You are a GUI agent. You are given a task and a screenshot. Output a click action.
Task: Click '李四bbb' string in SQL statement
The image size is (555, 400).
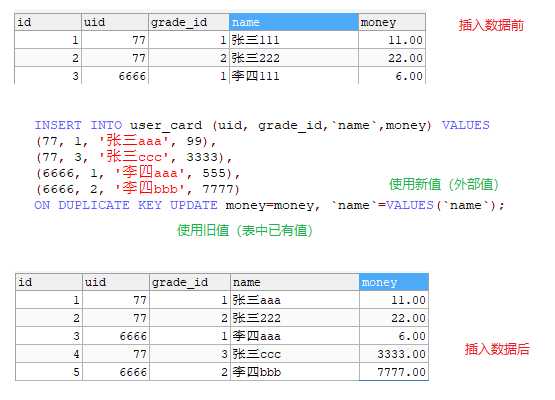tap(150, 189)
